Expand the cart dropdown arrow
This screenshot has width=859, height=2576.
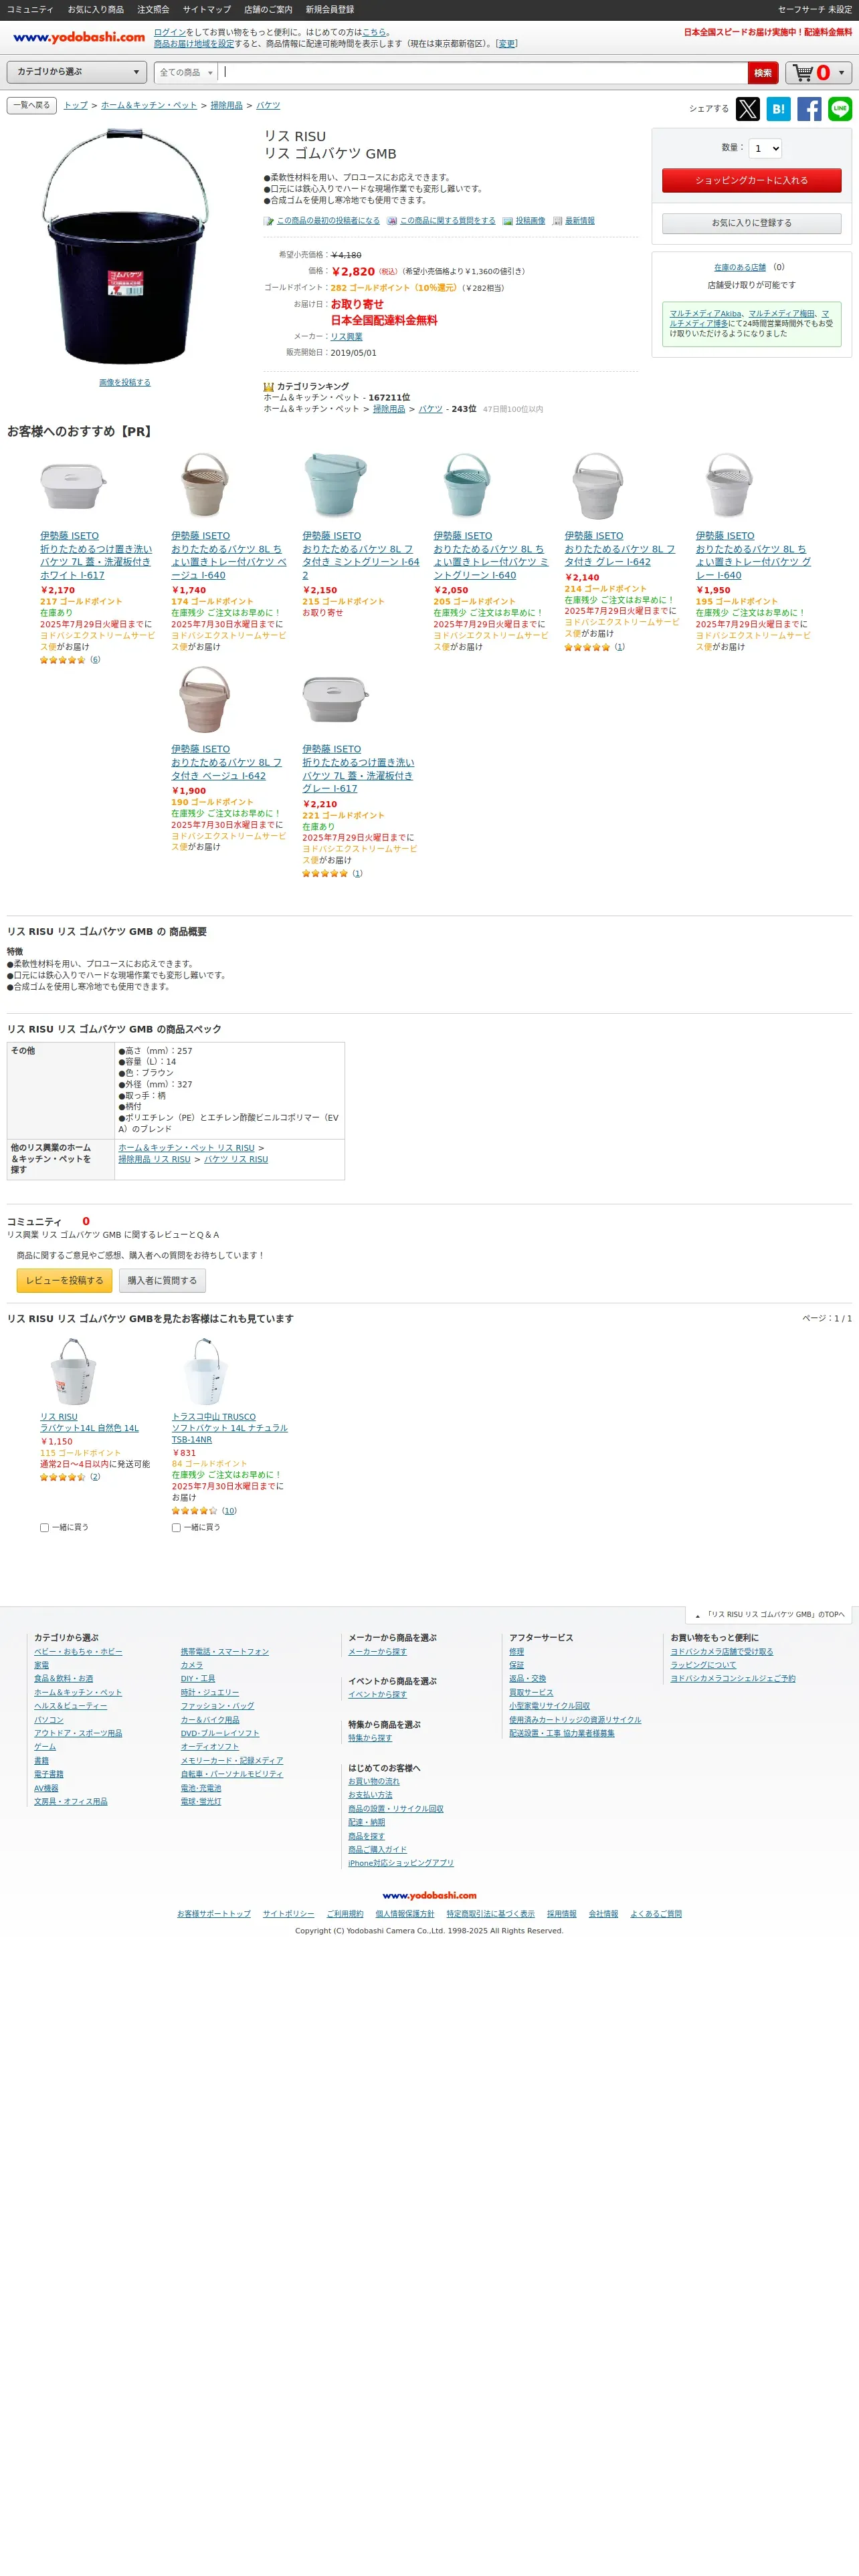[841, 72]
